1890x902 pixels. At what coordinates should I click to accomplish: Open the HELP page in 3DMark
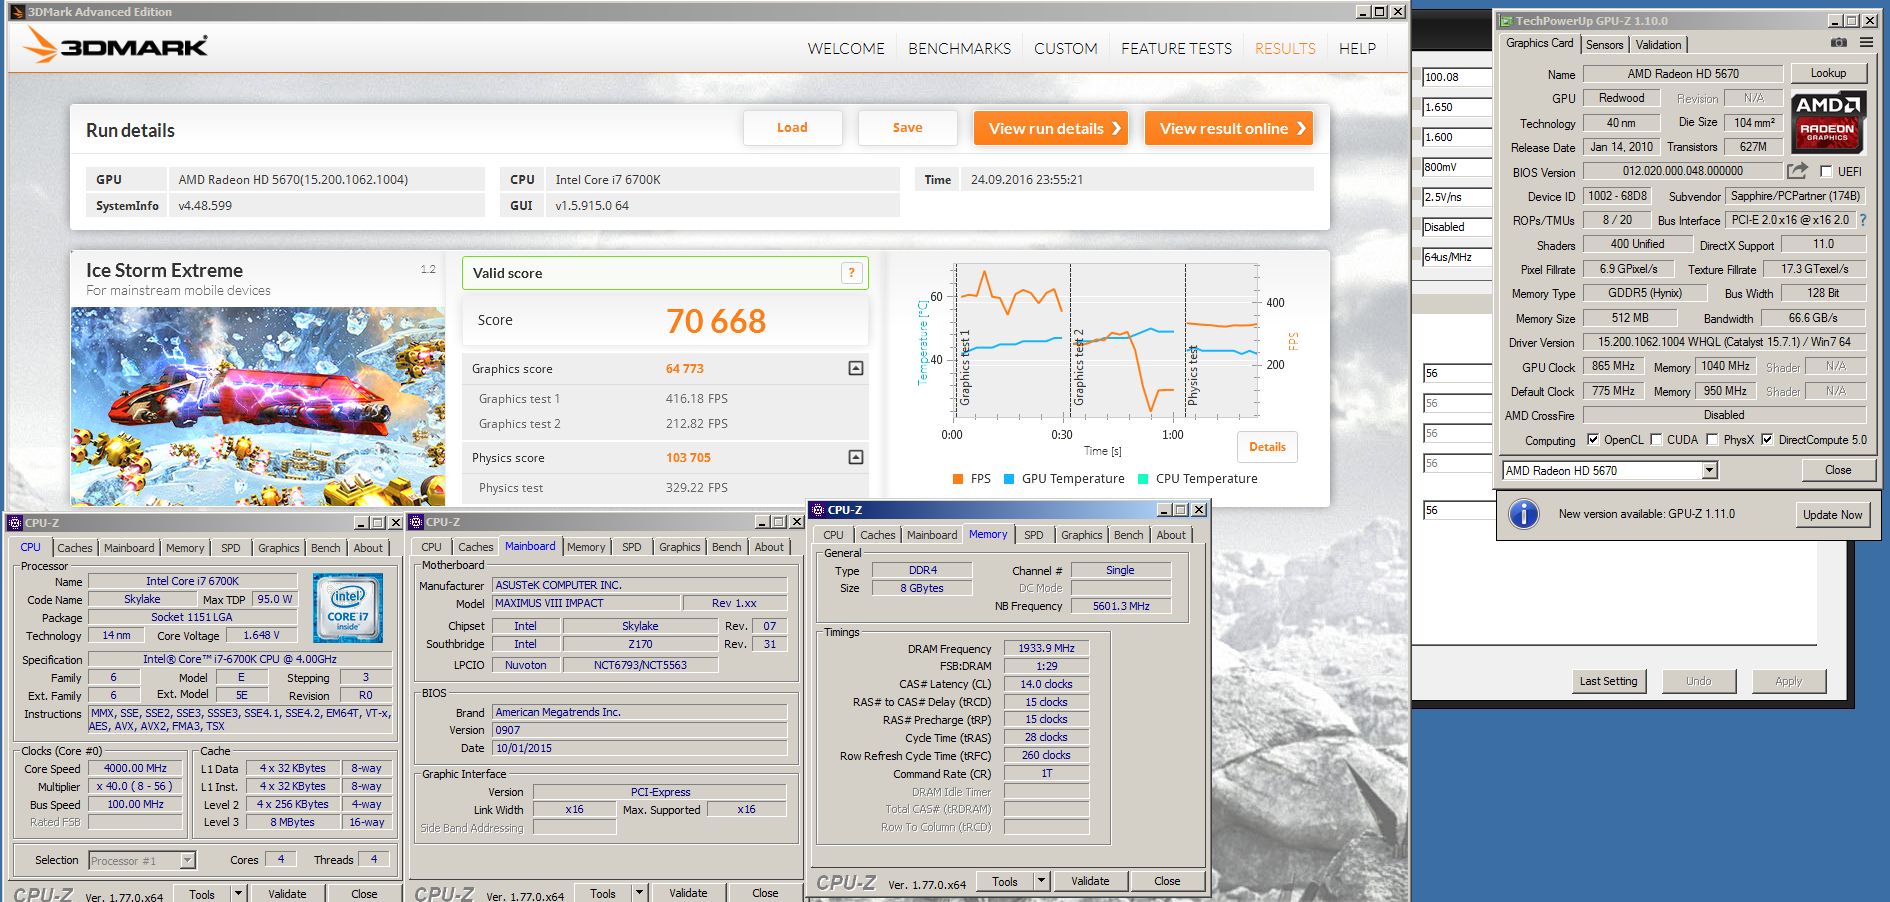click(1357, 48)
